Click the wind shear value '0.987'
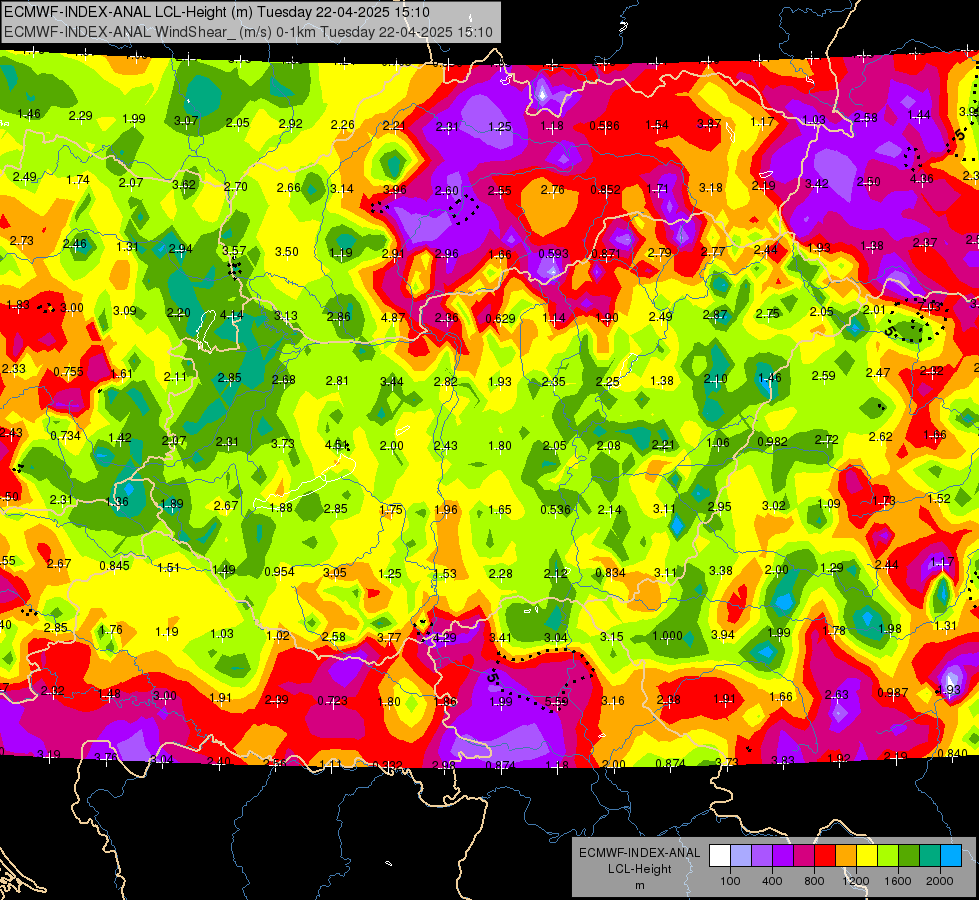The image size is (979, 900). click(x=892, y=693)
